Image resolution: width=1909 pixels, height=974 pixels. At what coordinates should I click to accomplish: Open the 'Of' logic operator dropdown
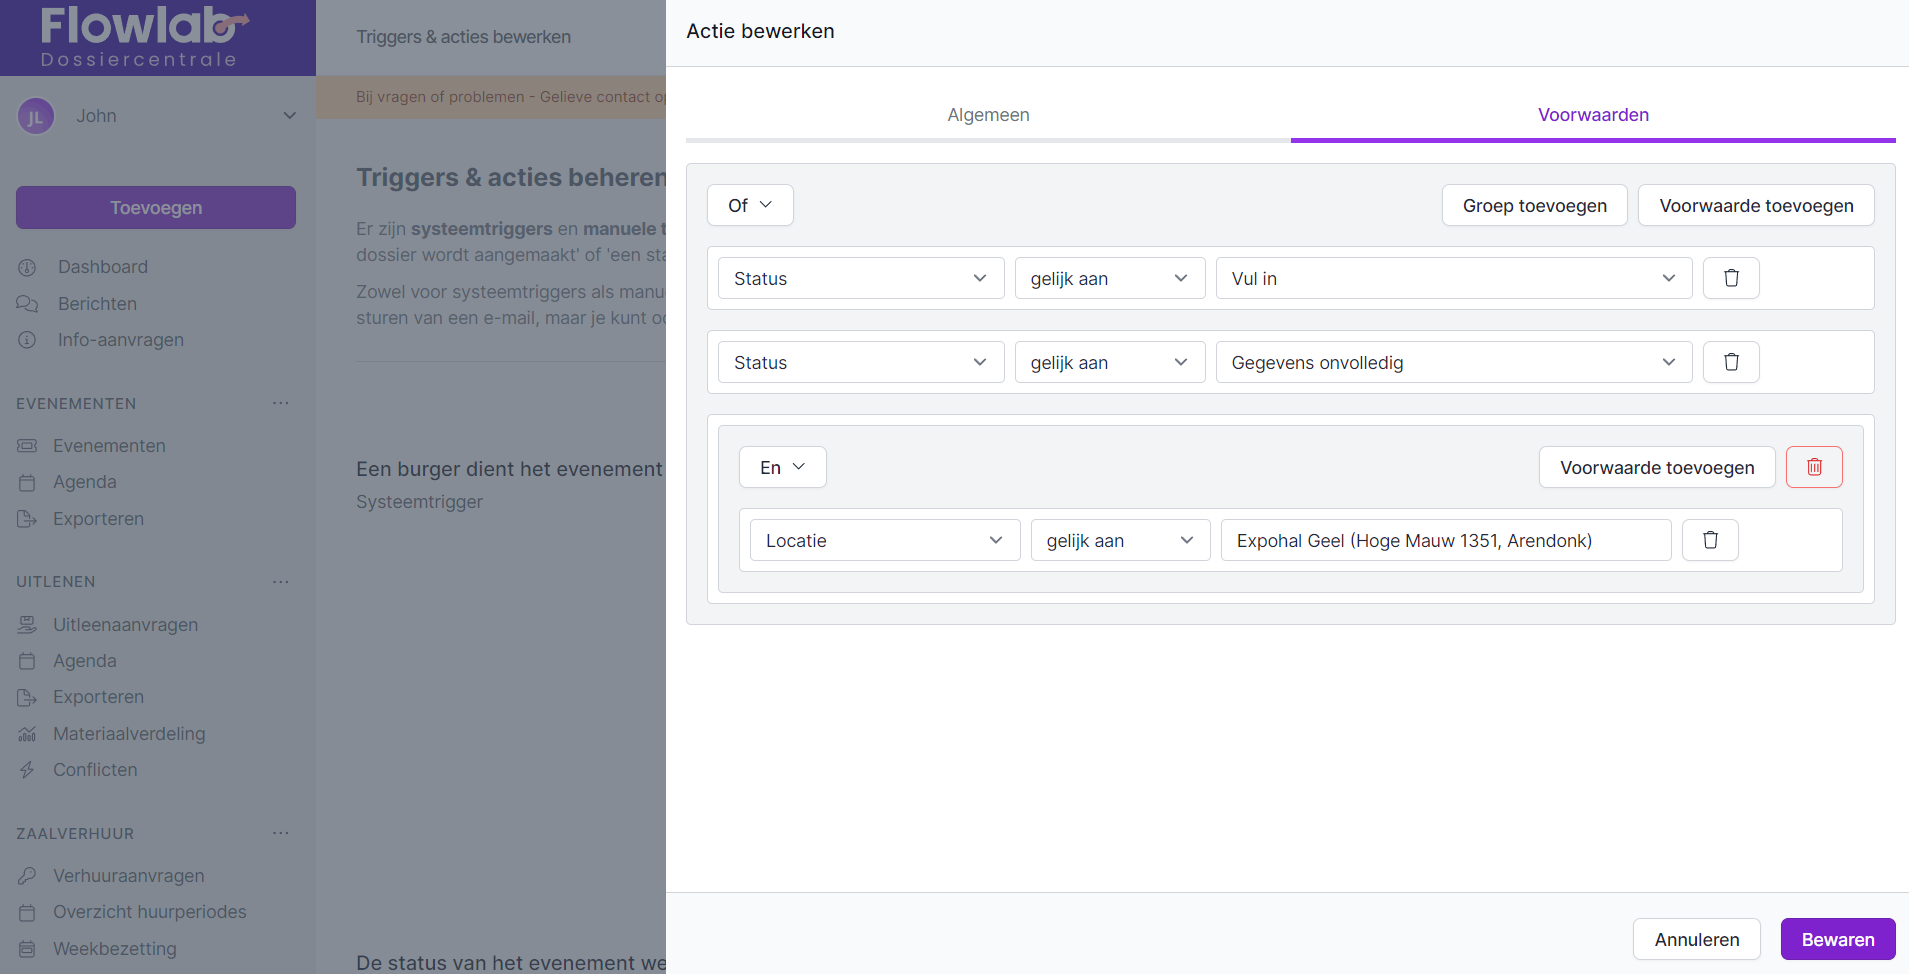750,205
